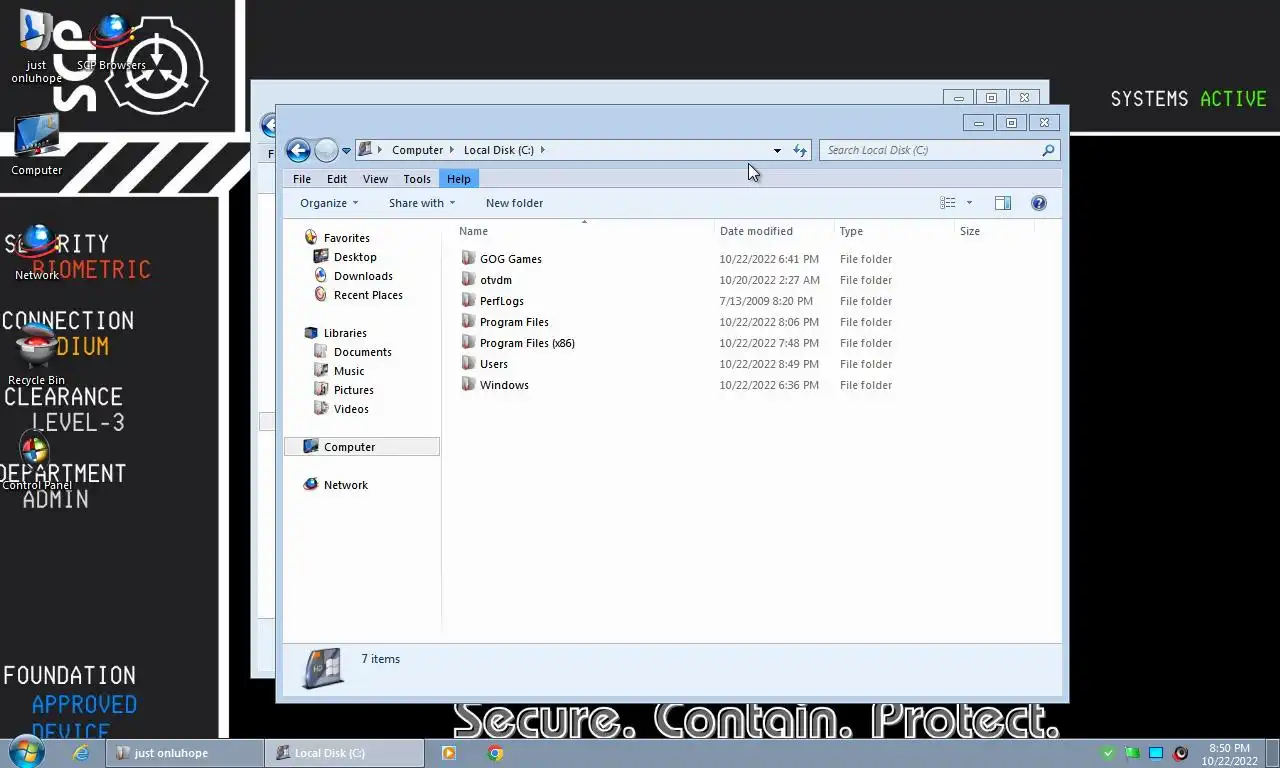Expand arrow after Computer breadcrumb
Image resolution: width=1280 pixels, height=768 pixels.
(x=453, y=150)
